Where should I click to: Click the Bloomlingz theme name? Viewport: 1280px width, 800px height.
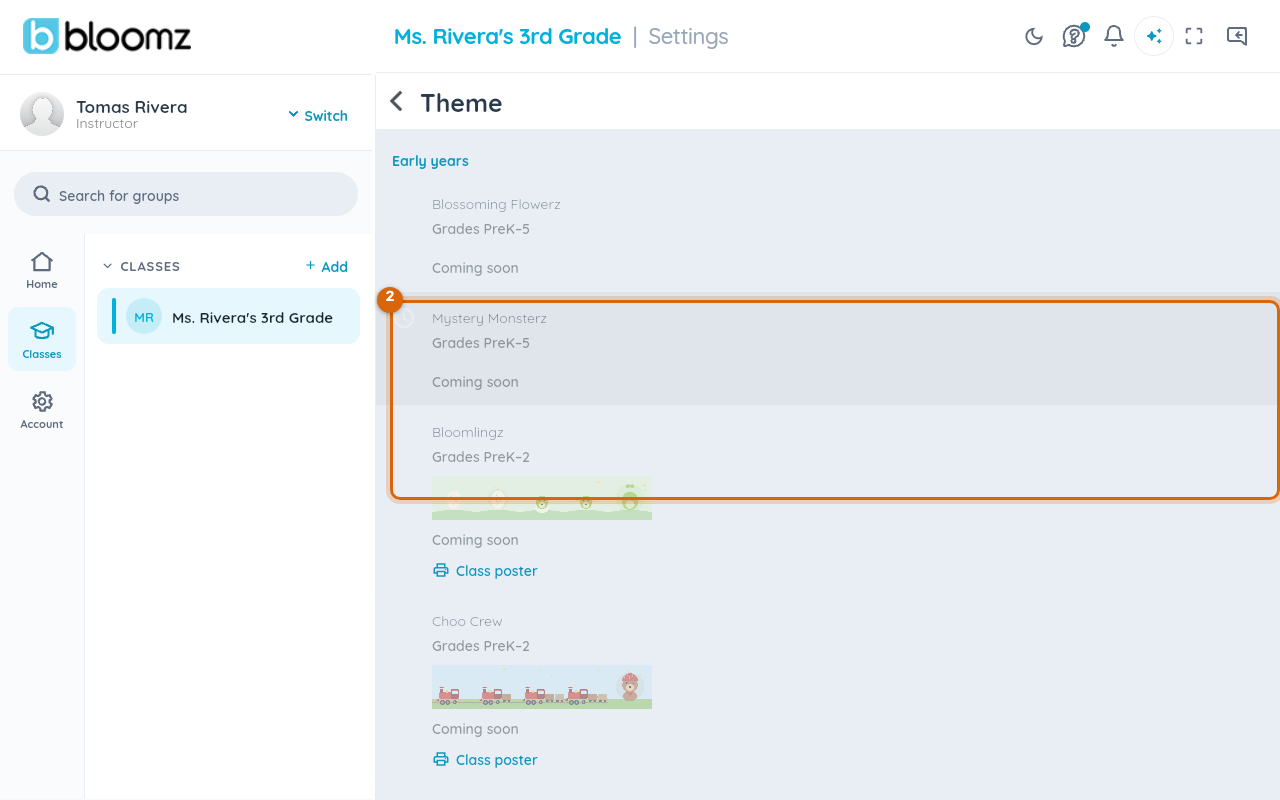click(x=468, y=432)
